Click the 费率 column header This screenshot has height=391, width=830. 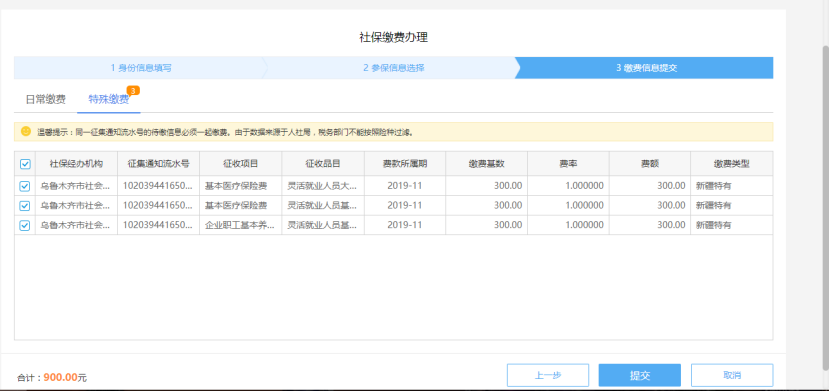[568, 163]
